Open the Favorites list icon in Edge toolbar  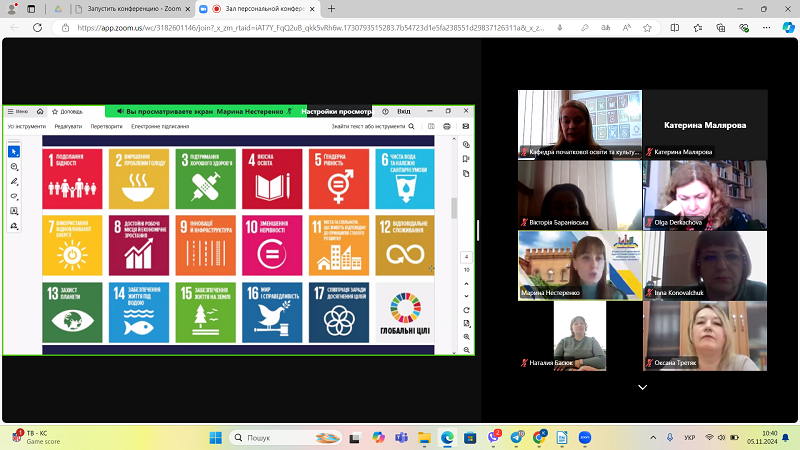[x=697, y=28]
